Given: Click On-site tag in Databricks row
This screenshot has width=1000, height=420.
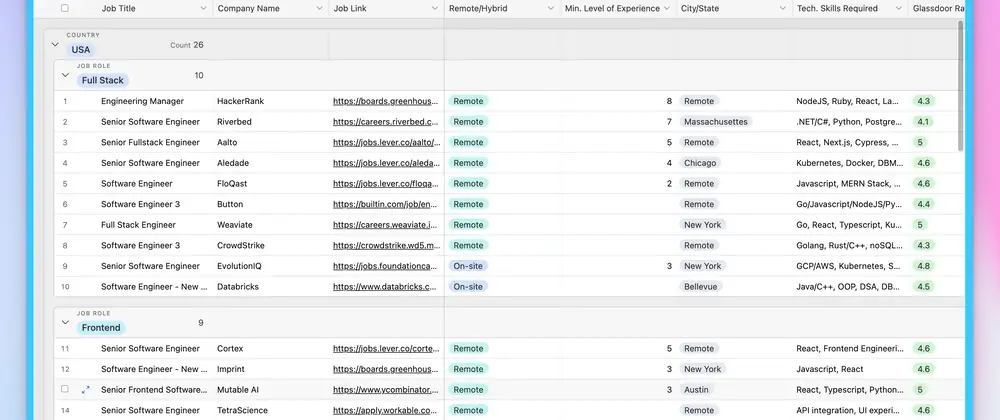Looking at the screenshot, I should click(467, 287).
